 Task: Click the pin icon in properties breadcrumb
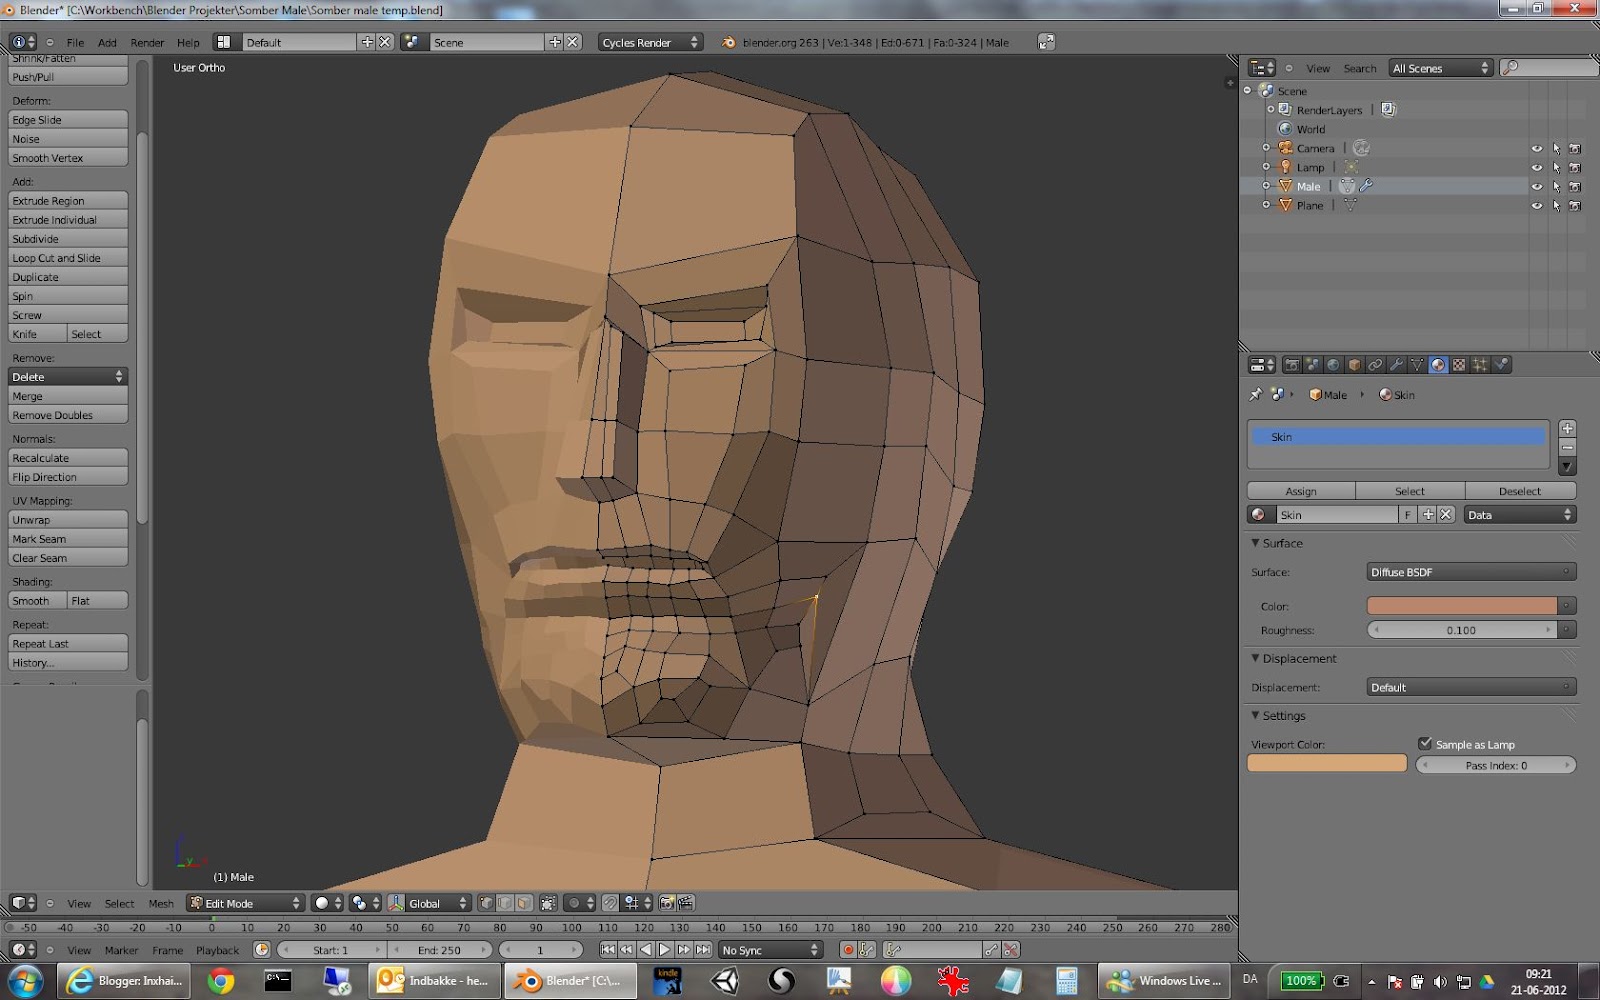coord(1256,395)
